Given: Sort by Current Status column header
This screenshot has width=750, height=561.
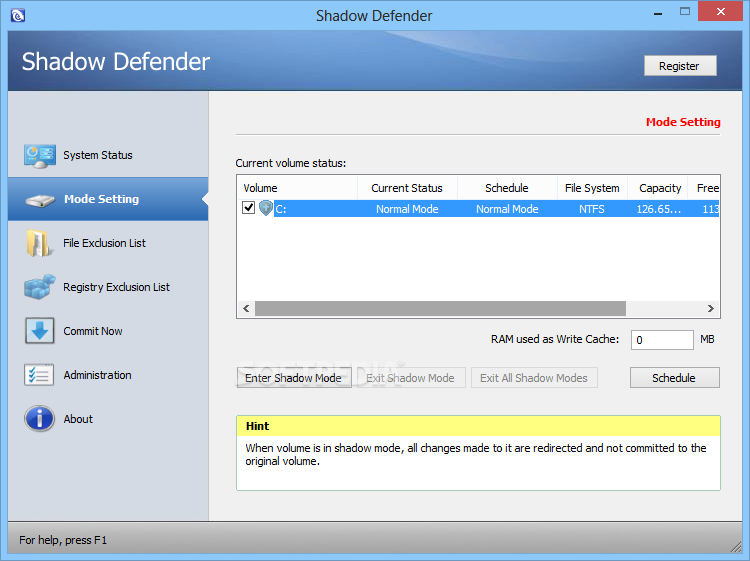Looking at the screenshot, I should (408, 188).
